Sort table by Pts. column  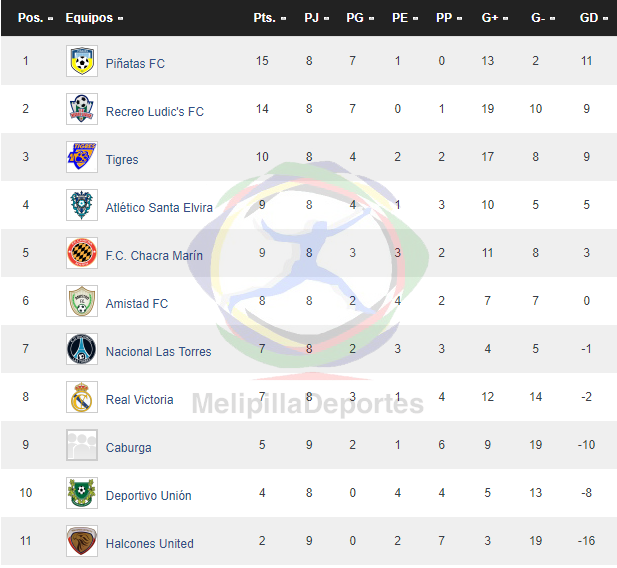270,18
